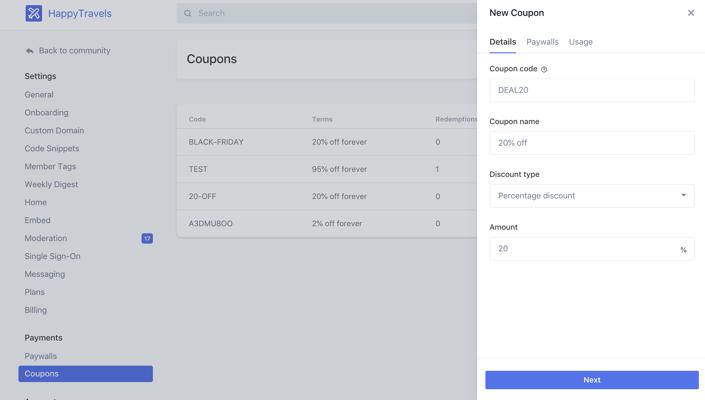Open the Weekly Digest settings page

pos(51,185)
